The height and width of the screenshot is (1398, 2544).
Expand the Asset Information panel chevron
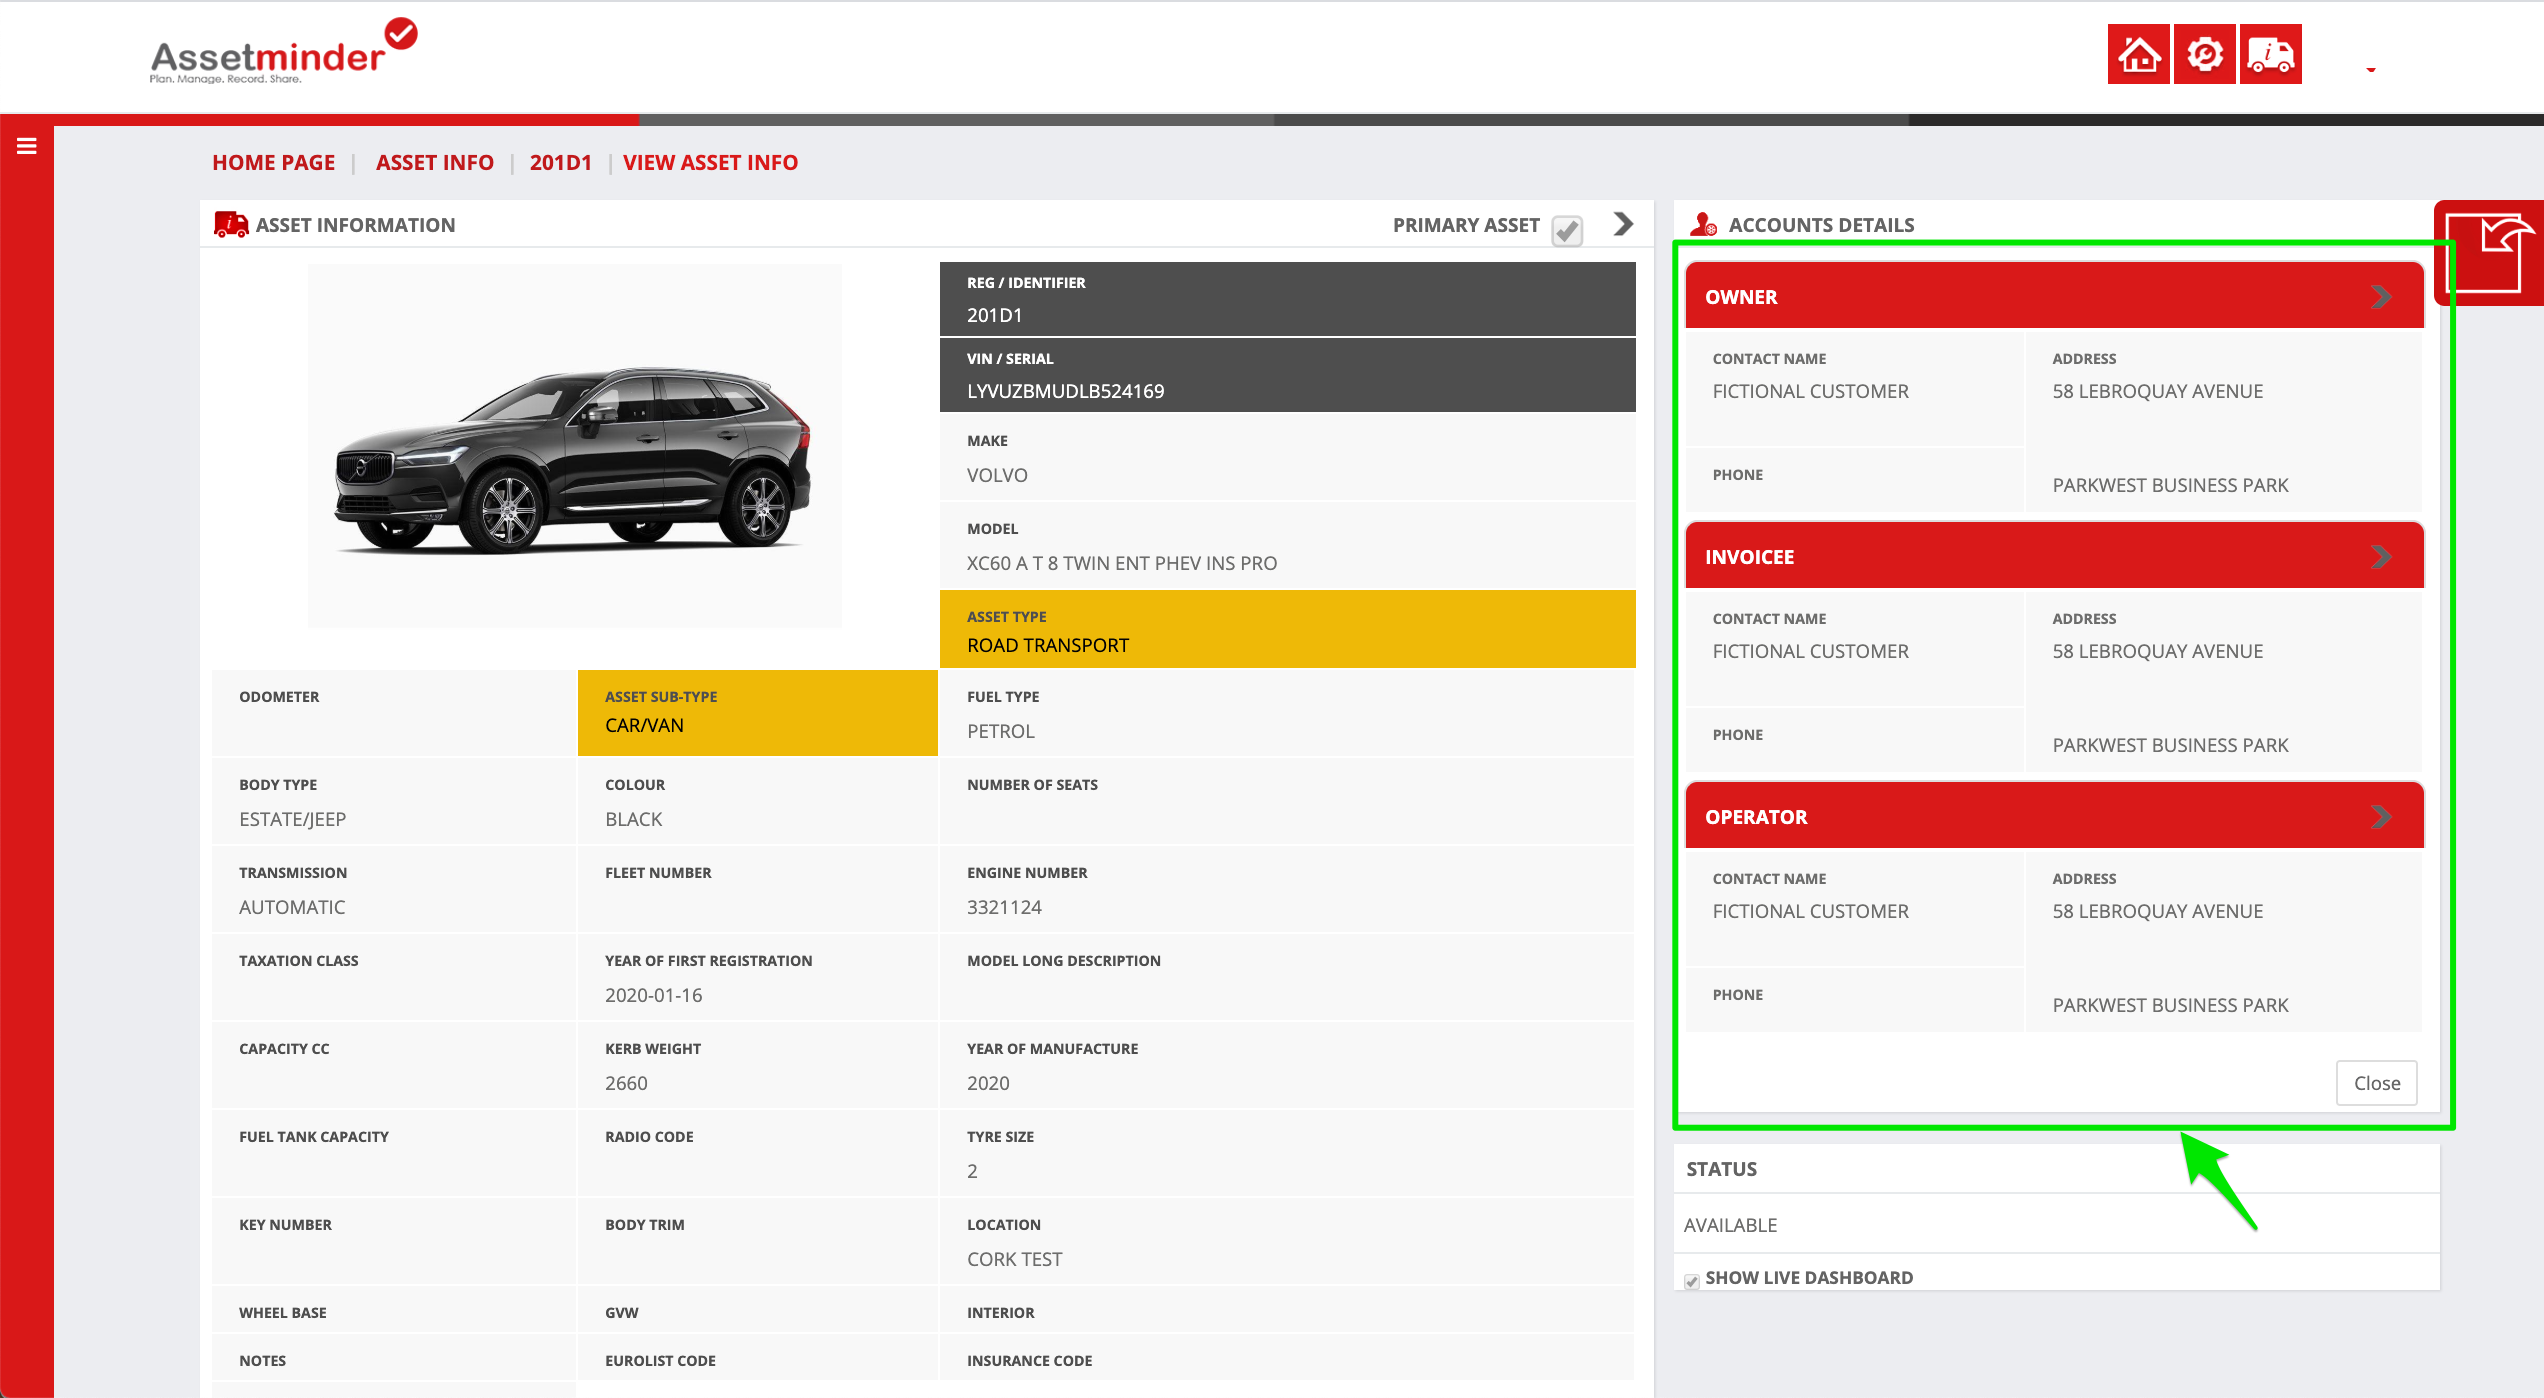pos(1623,224)
